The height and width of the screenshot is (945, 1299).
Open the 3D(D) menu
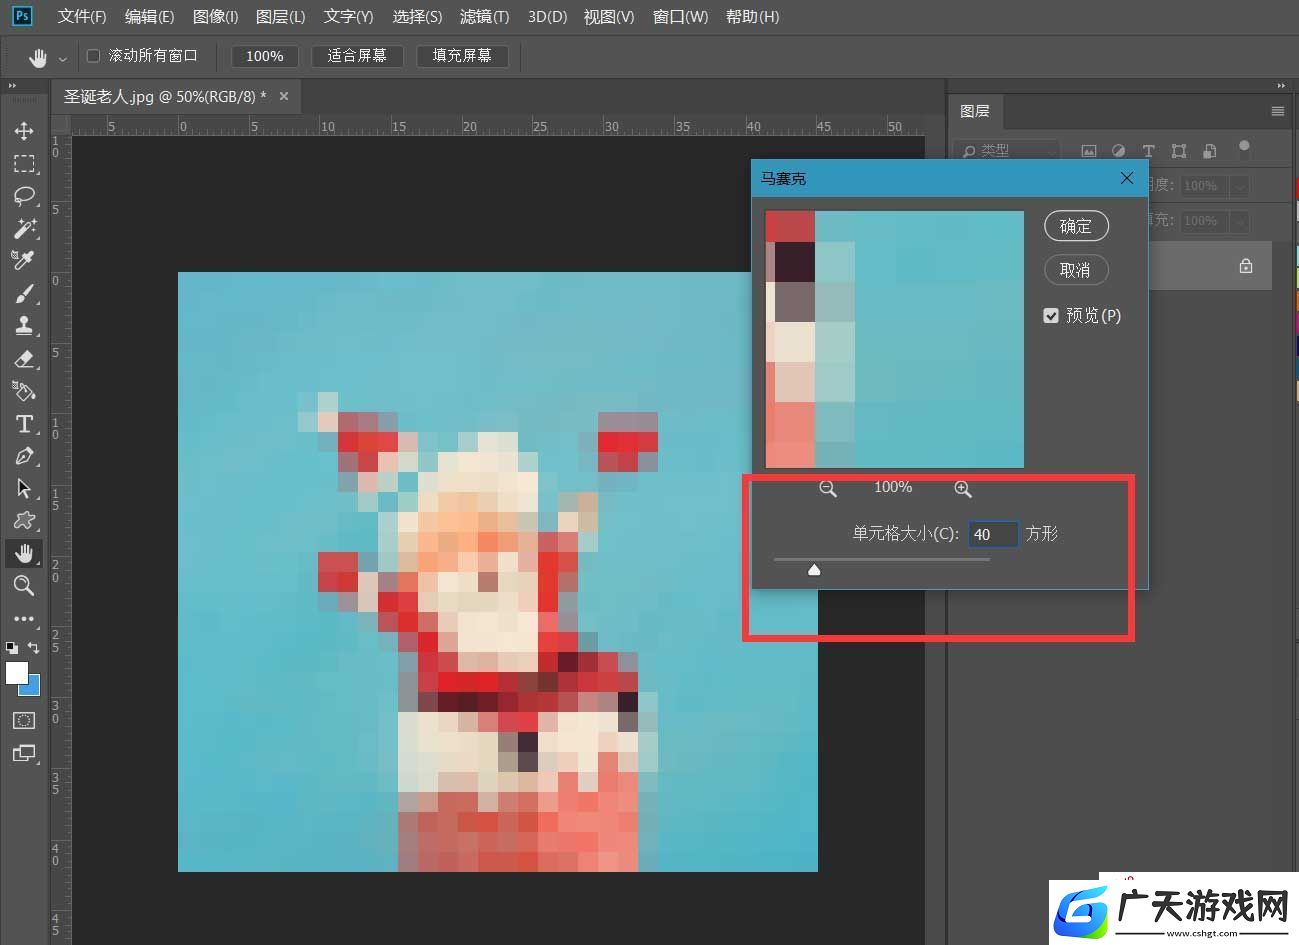coord(547,17)
